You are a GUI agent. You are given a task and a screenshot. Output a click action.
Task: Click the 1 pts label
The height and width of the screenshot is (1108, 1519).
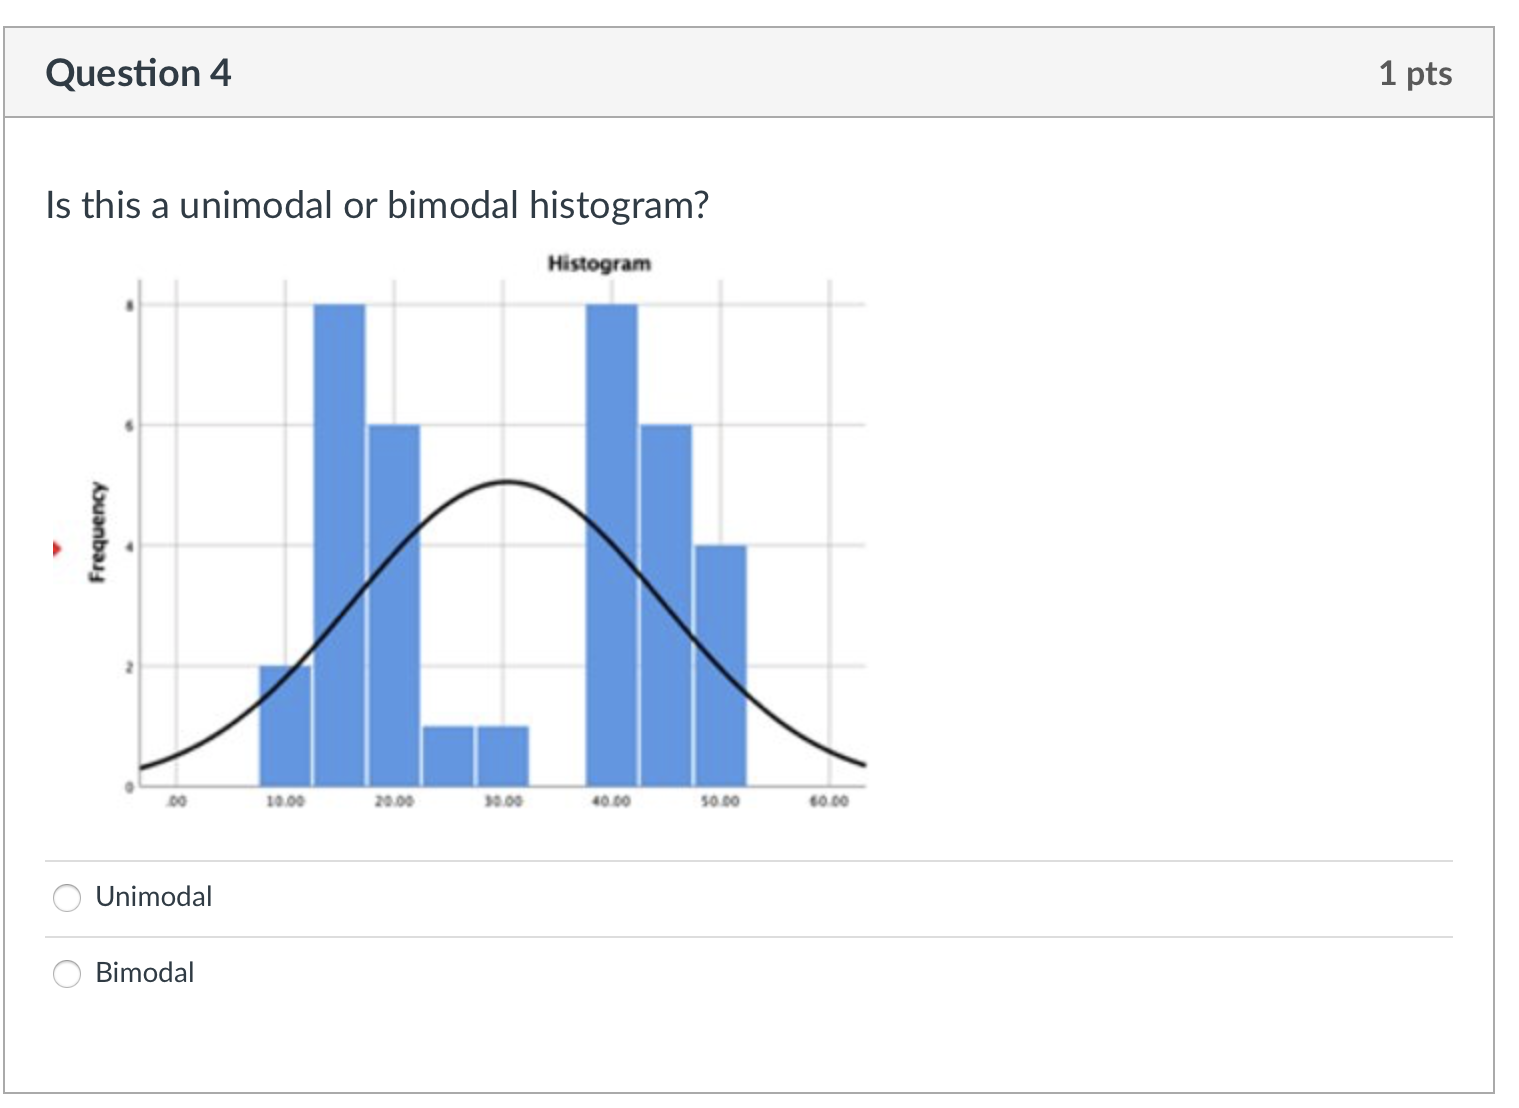click(x=1416, y=72)
